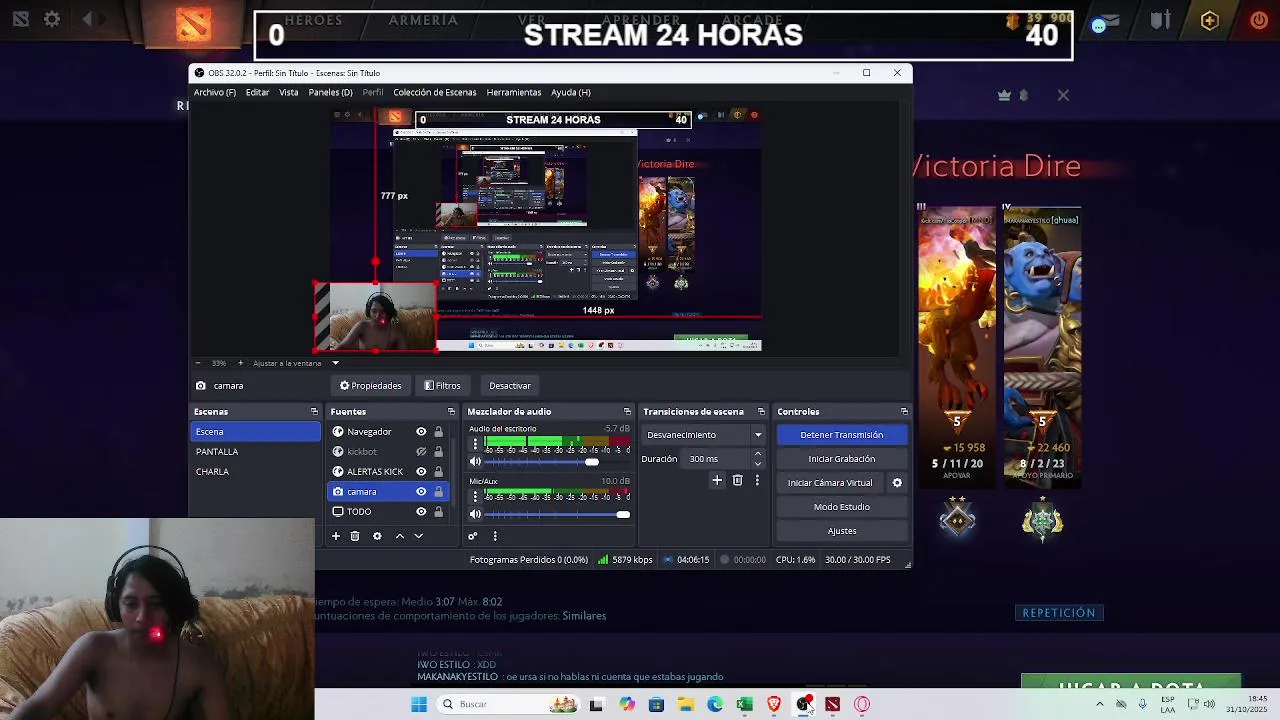Image resolution: width=1280 pixels, height=720 pixels.
Task: Select the PANTALLA scene
Action: point(255,452)
